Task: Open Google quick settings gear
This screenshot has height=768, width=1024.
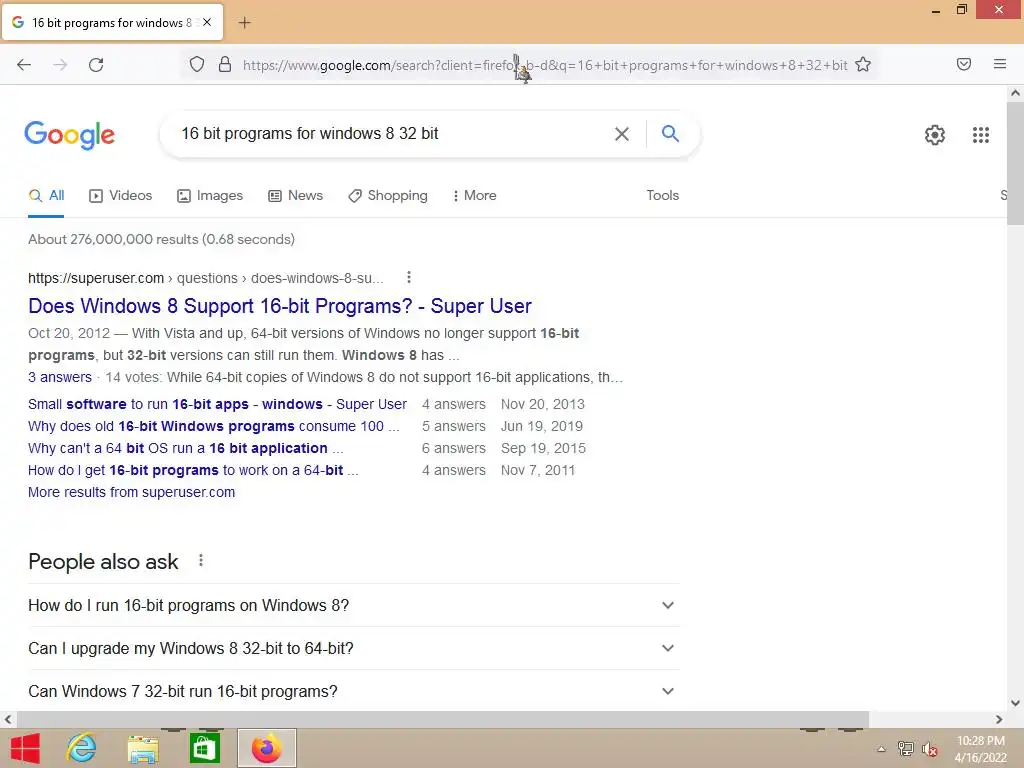Action: tap(935, 135)
